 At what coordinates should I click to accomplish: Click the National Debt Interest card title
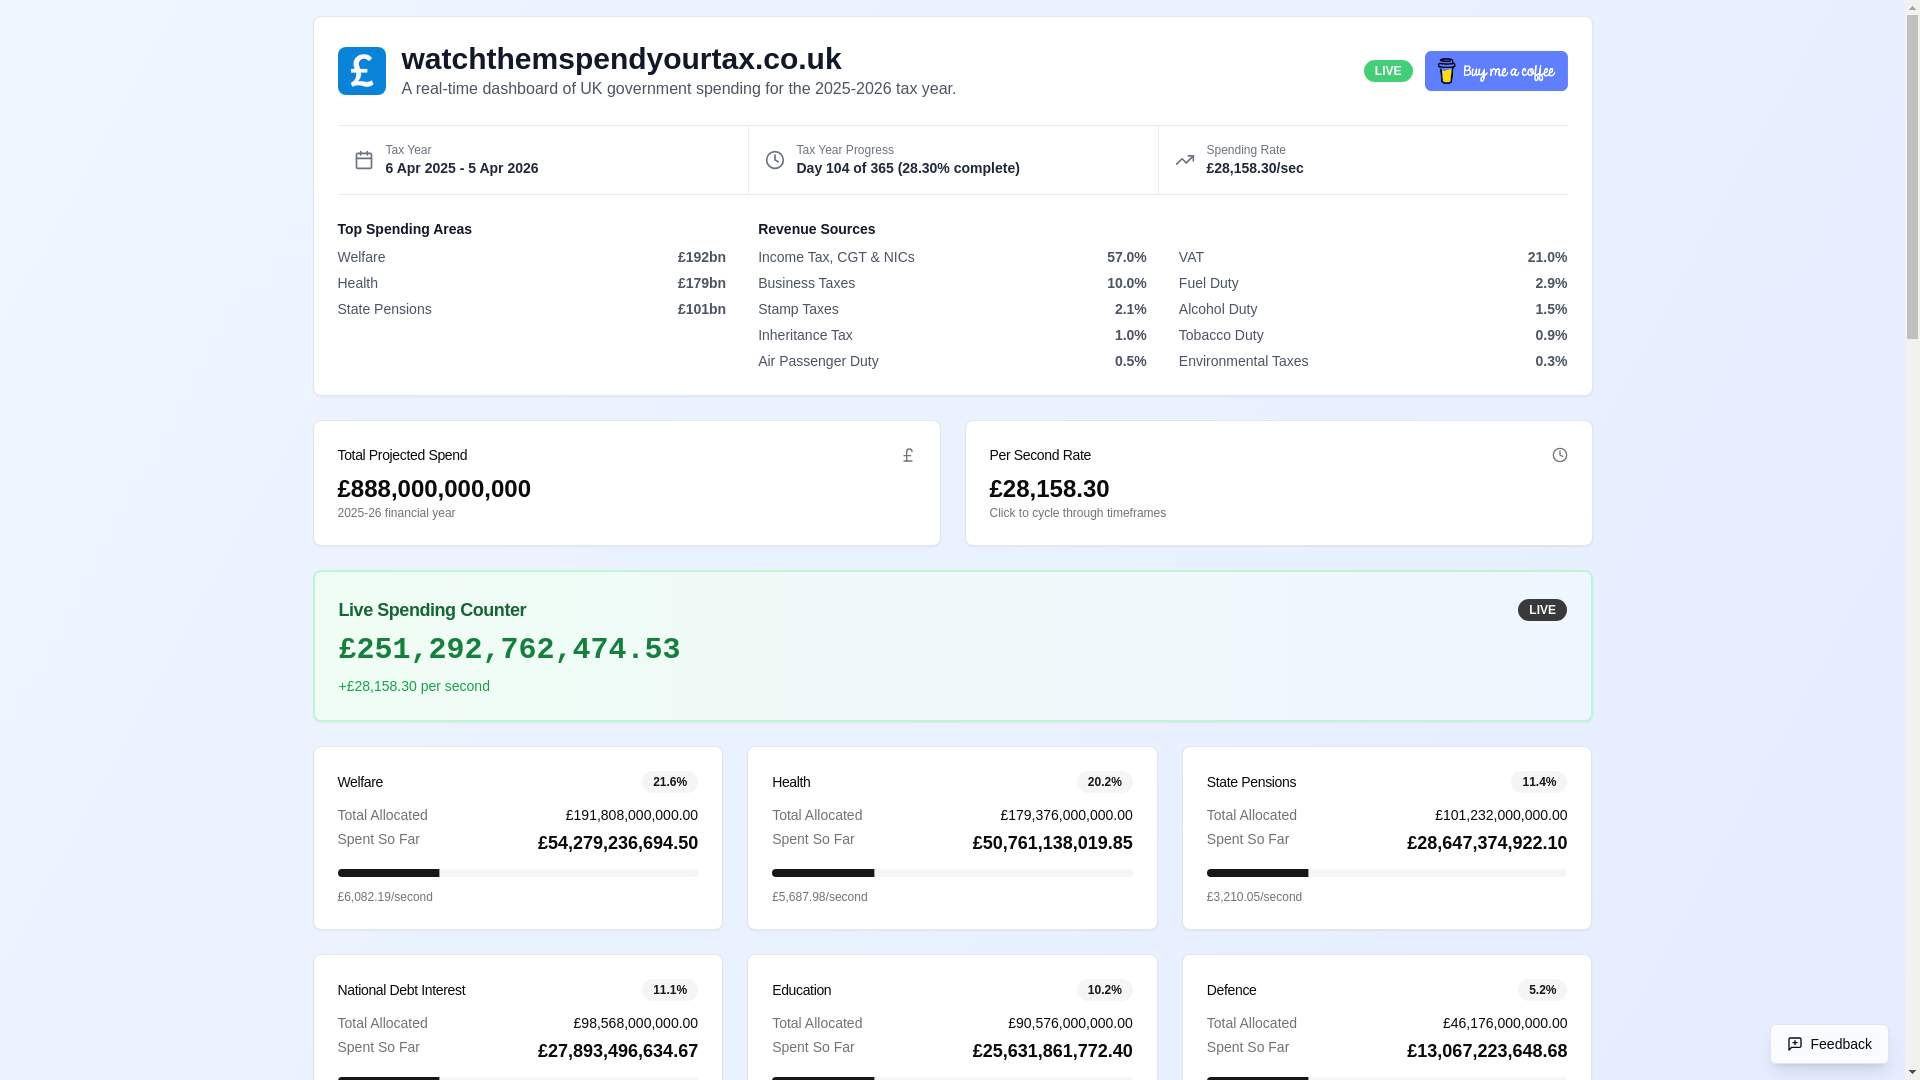click(x=400, y=990)
